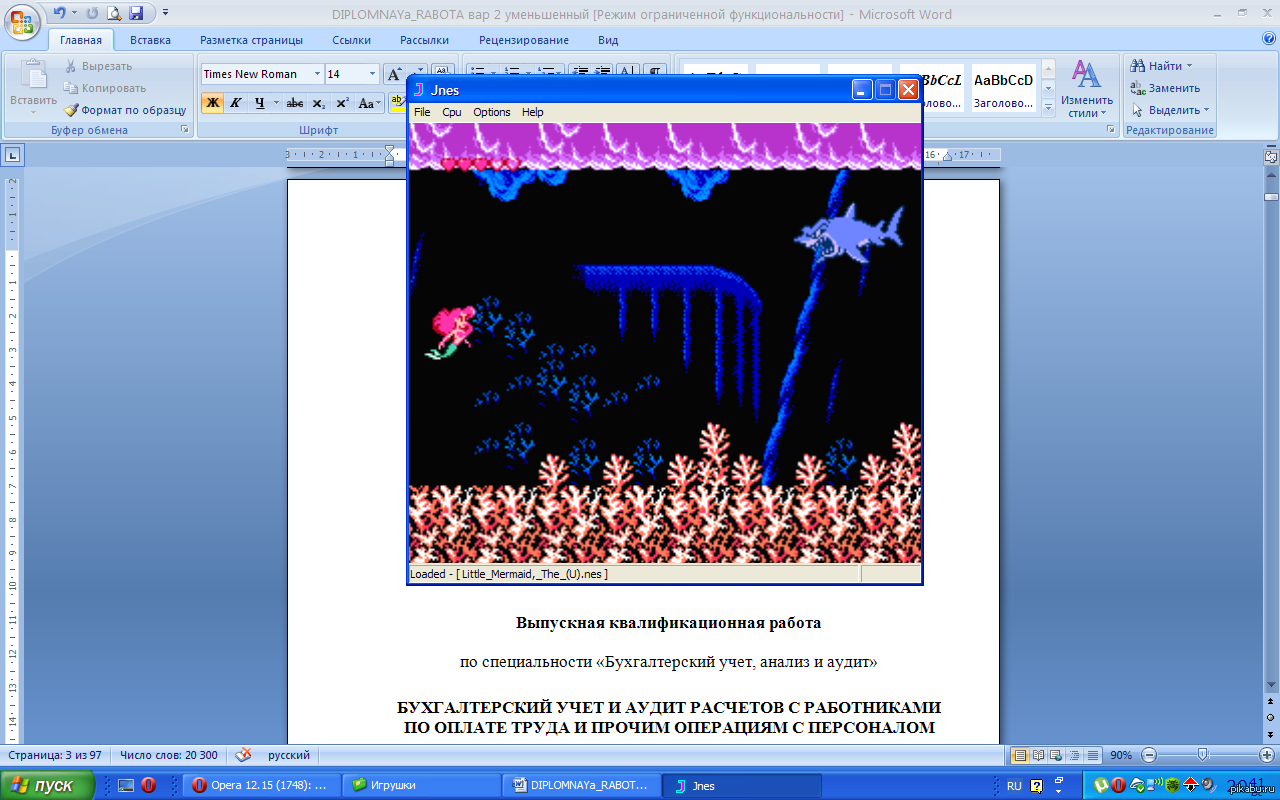
Task: Open the Выделить selection dropdown
Action: point(1170,110)
